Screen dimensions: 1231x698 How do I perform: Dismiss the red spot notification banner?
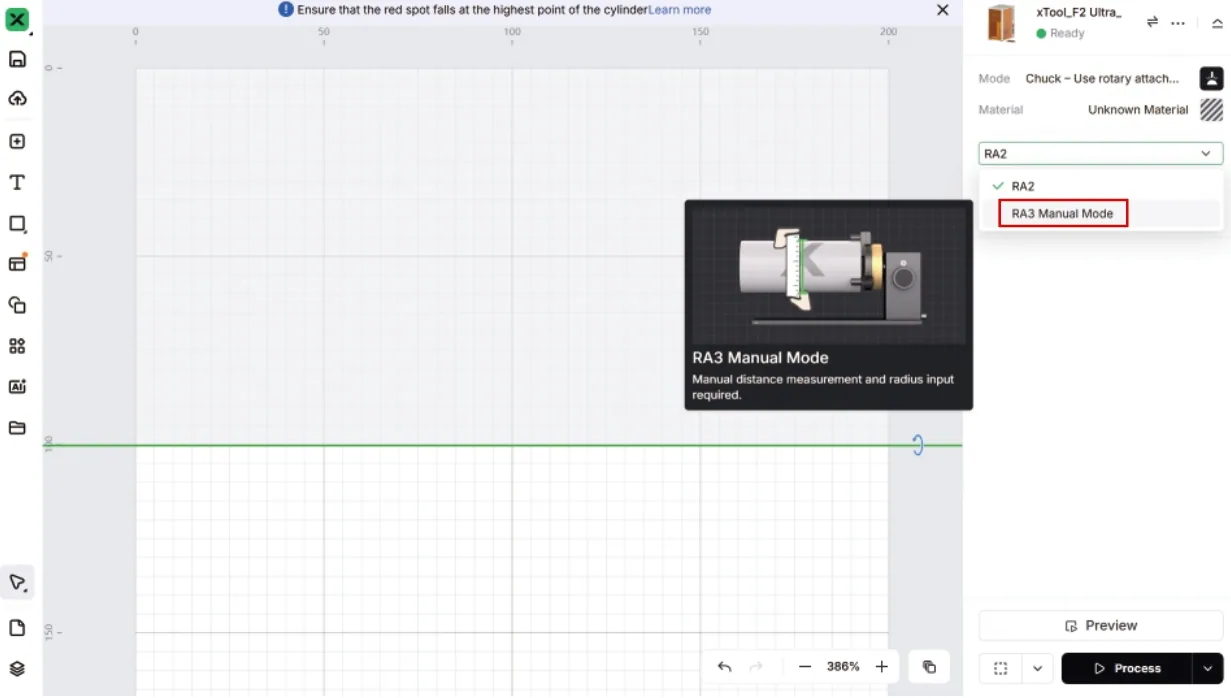942,10
